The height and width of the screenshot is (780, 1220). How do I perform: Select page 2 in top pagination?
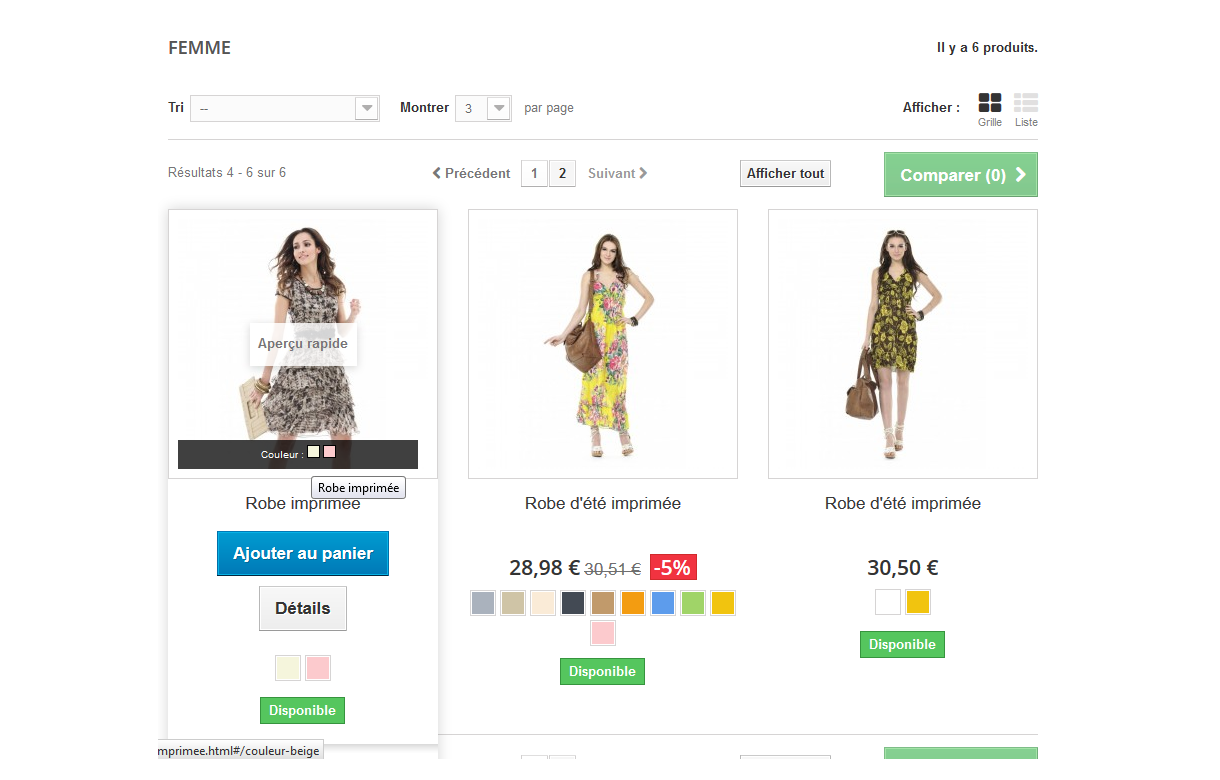562,174
